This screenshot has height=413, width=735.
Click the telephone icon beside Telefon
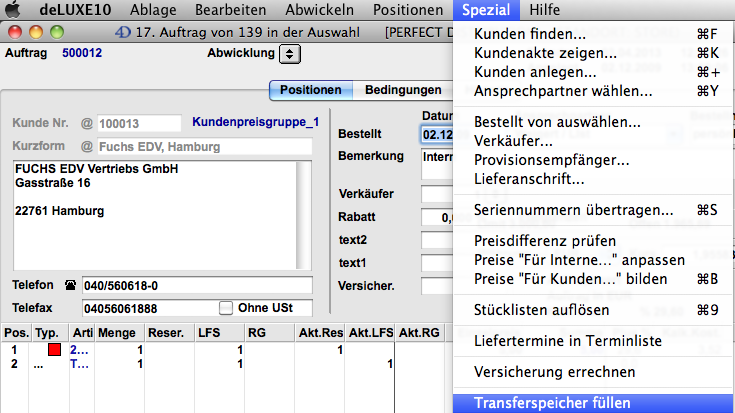pyautogui.click(x=70, y=285)
